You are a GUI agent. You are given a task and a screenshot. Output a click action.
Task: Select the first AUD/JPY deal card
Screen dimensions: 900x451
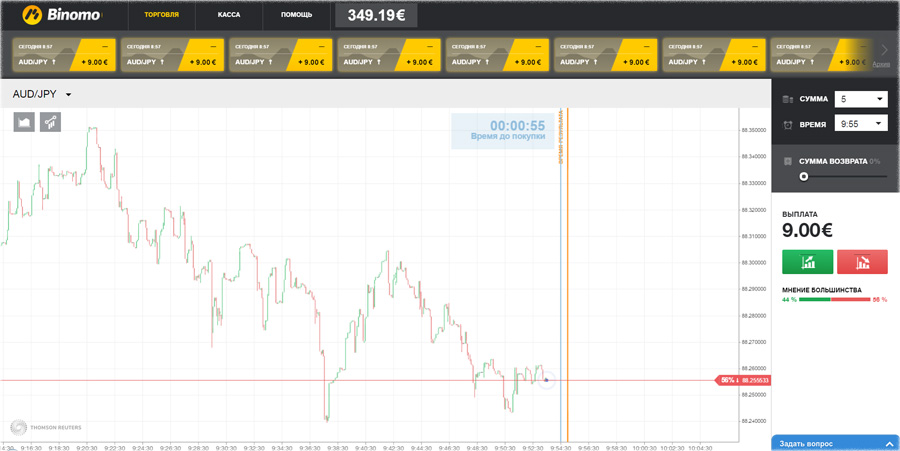click(x=62, y=54)
